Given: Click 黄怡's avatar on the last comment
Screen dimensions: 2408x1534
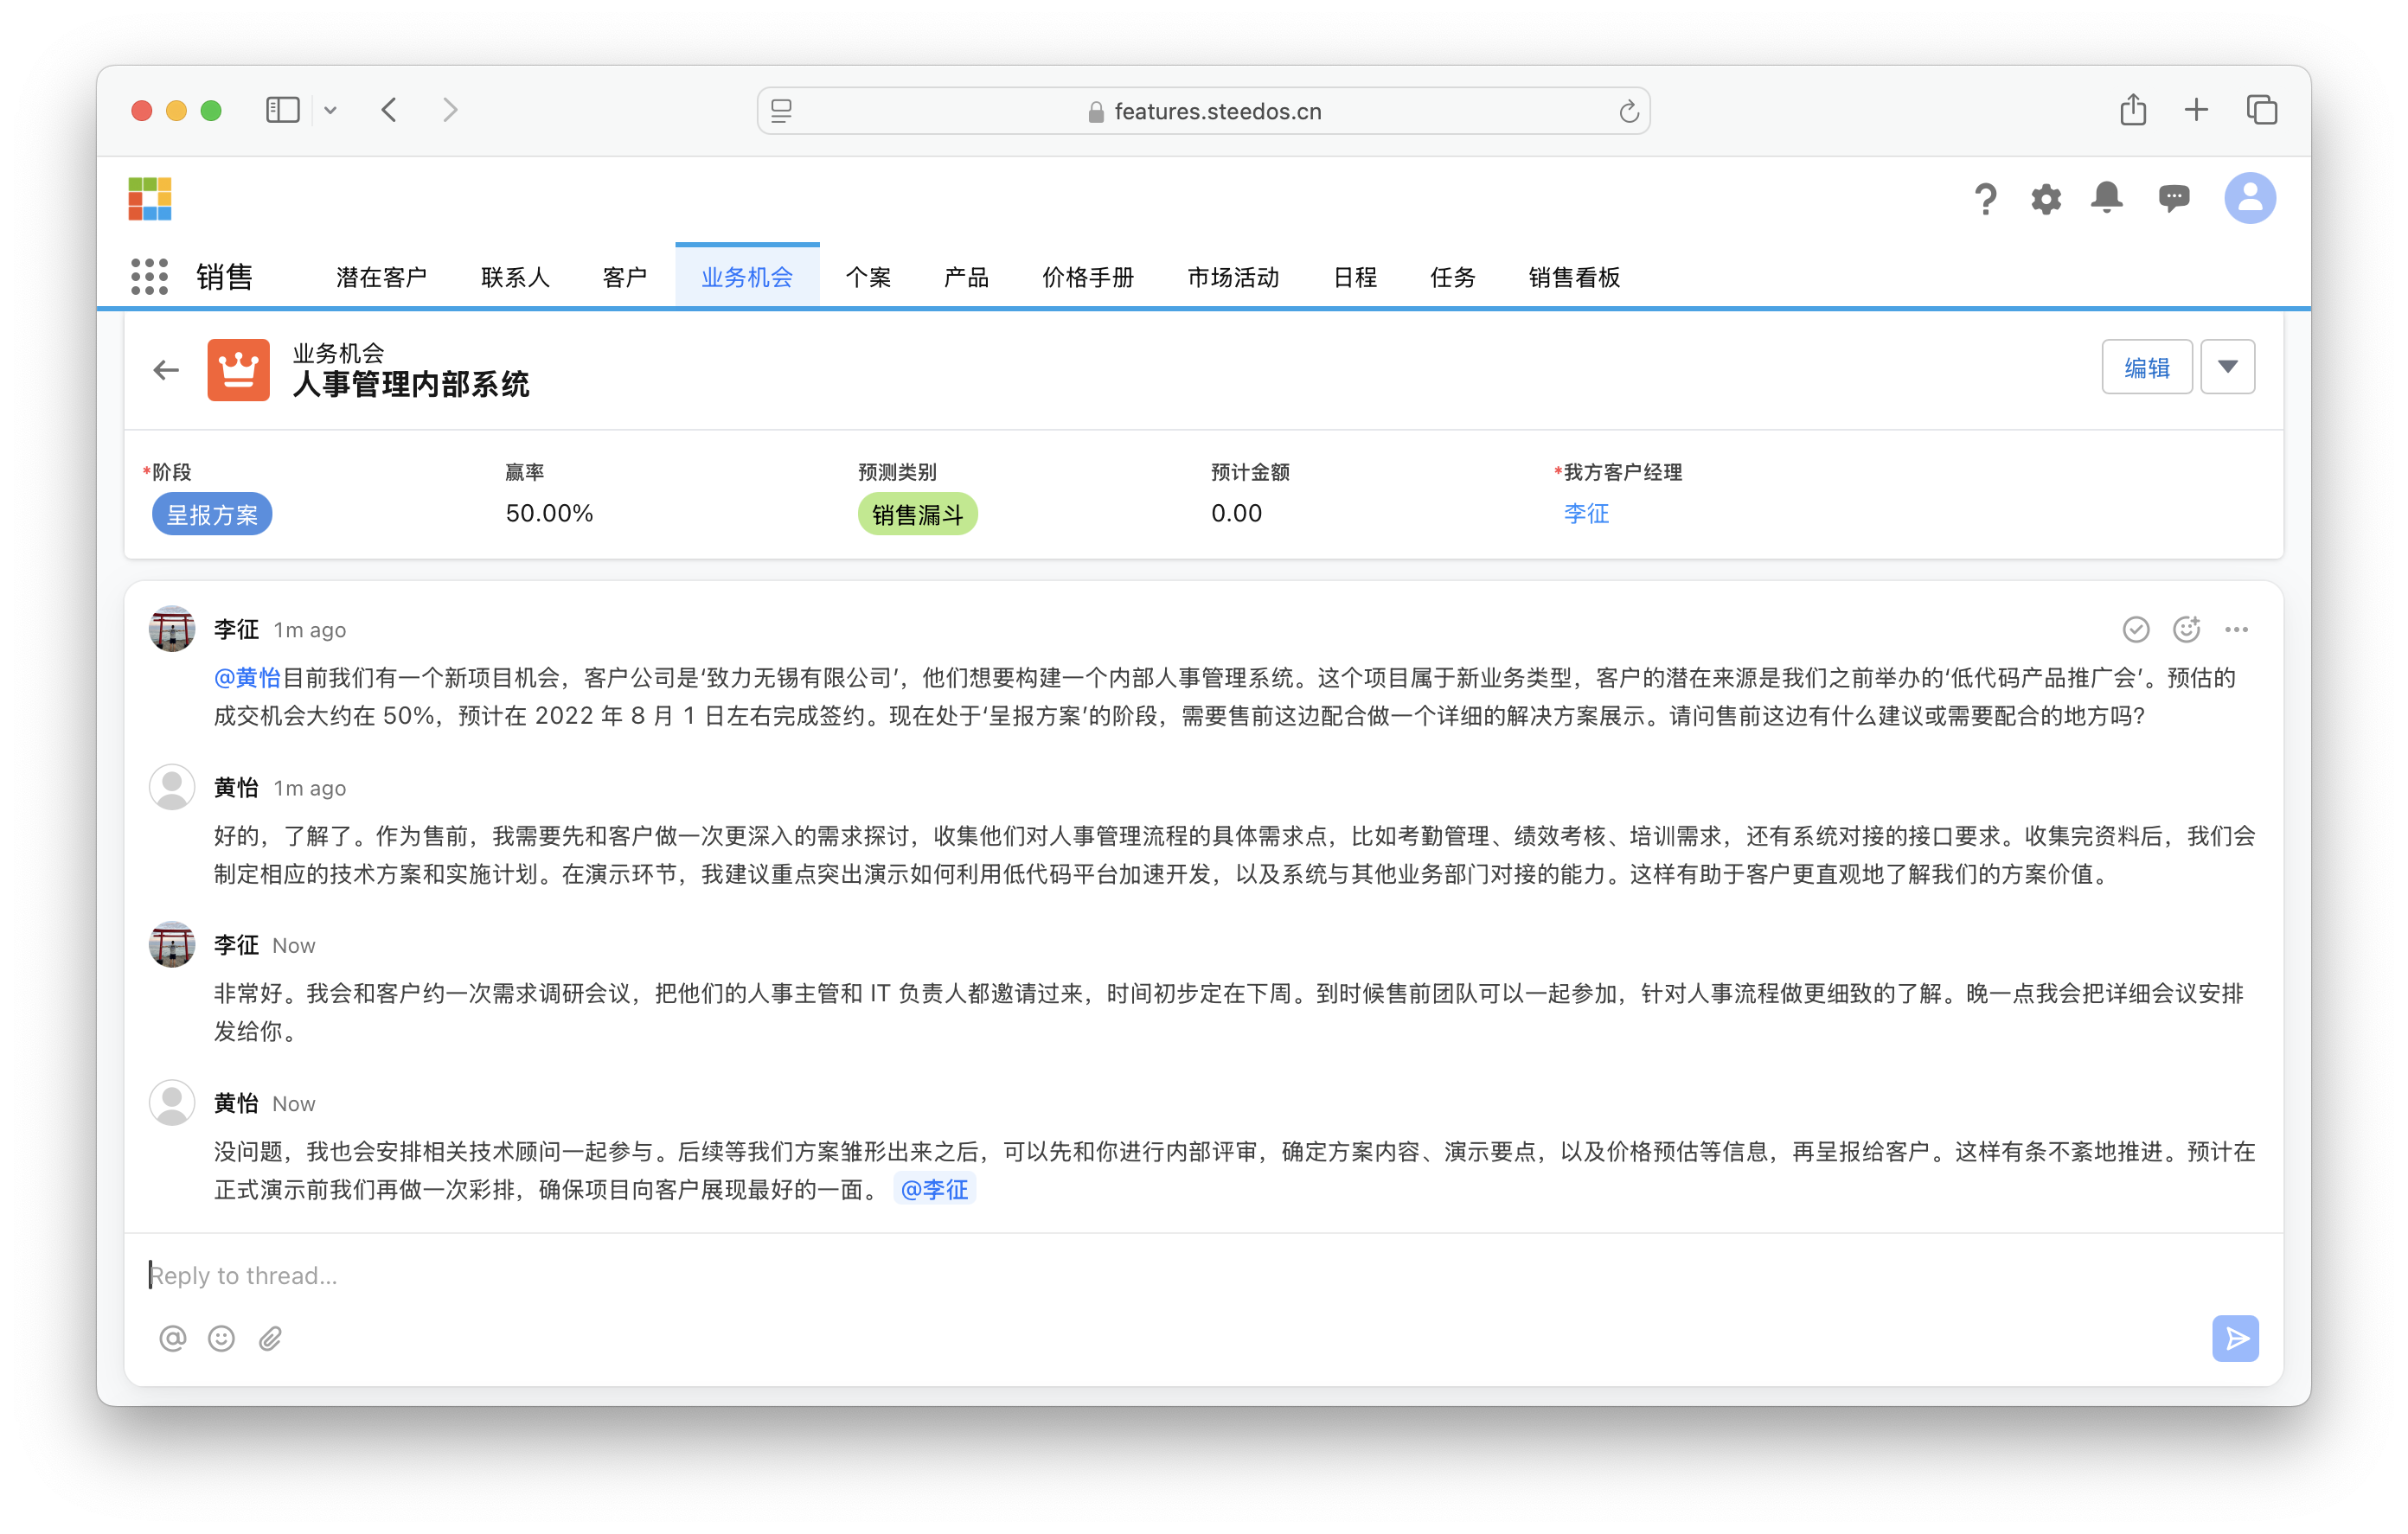Looking at the screenshot, I should pos(172,1103).
